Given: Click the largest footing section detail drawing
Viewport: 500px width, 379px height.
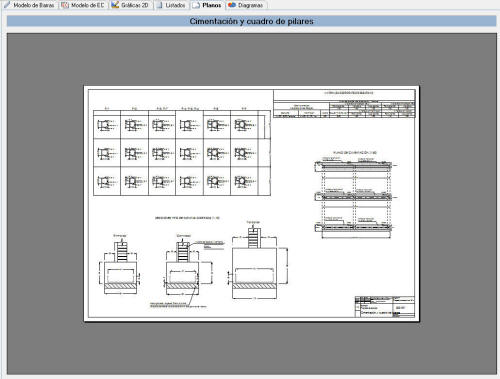Looking at the screenshot, I should click(x=257, y=259).
